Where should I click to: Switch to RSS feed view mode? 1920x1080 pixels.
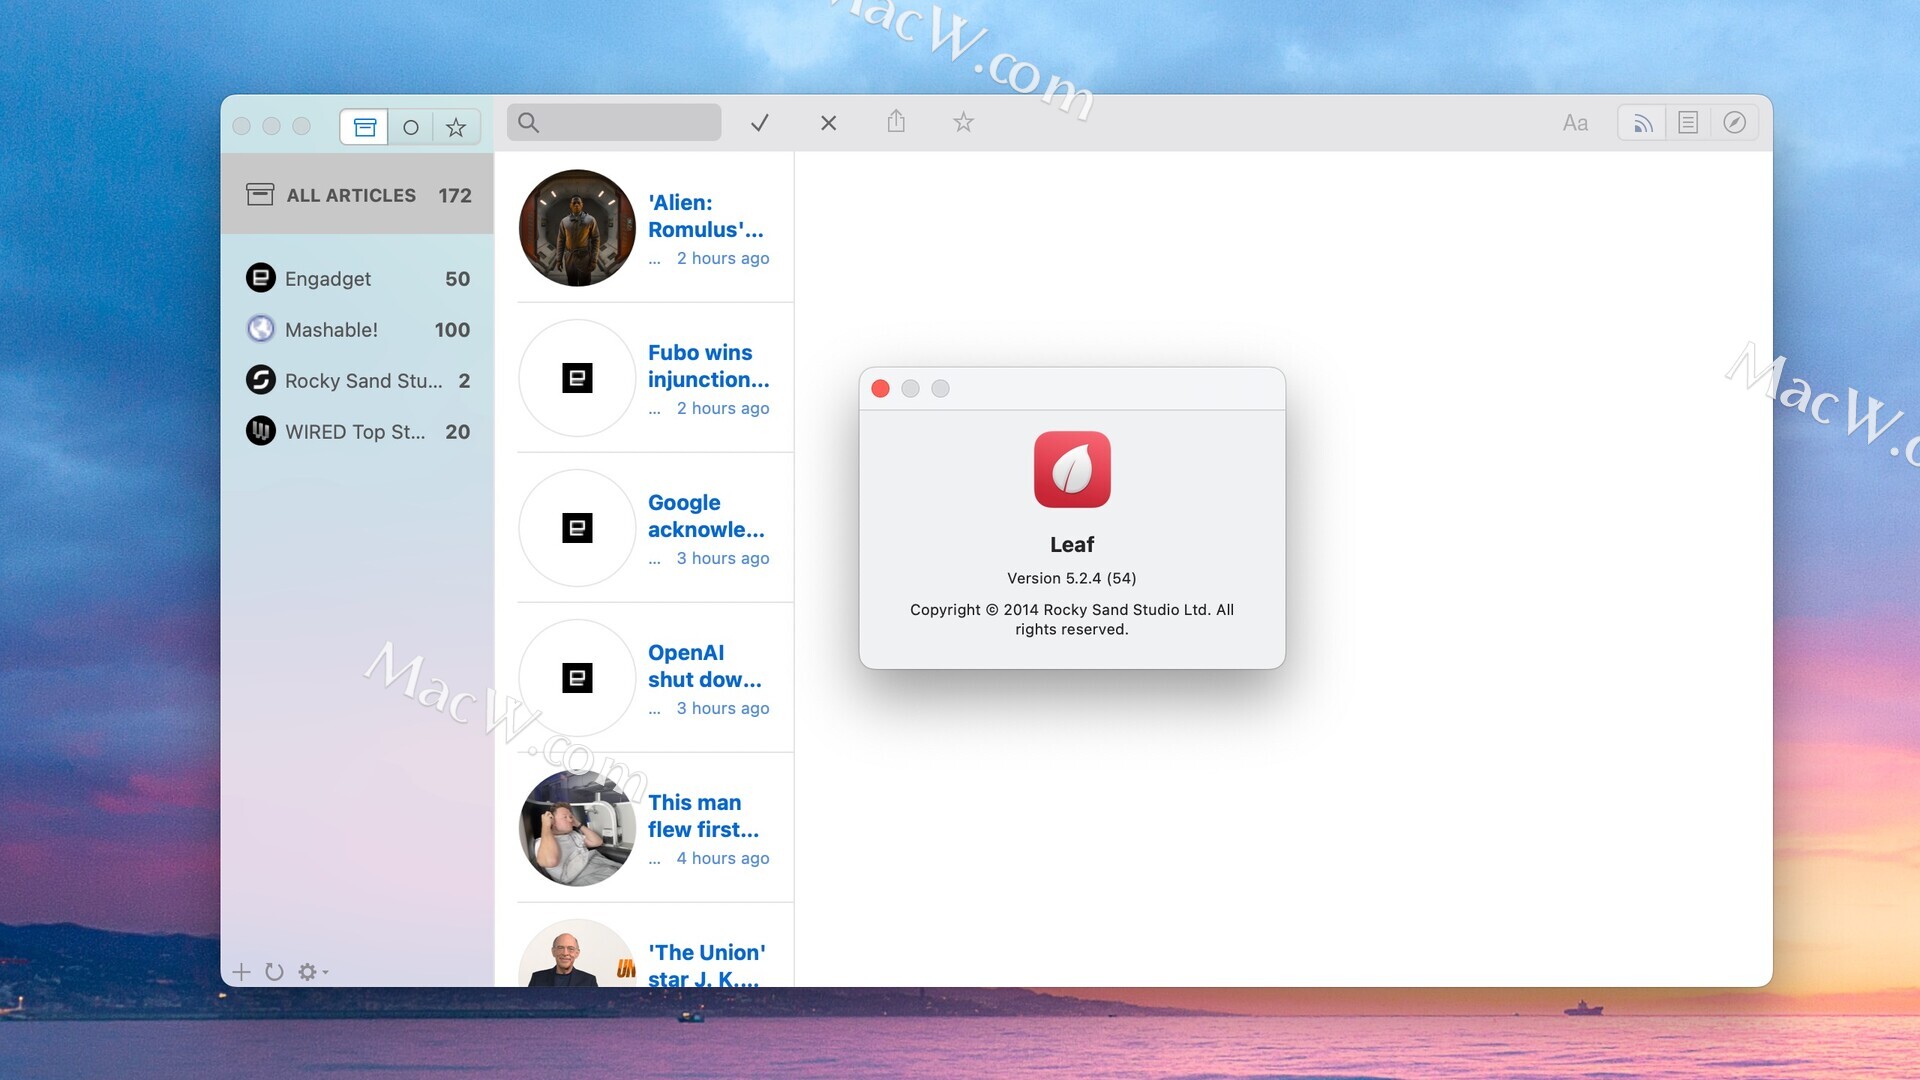pos(1642,123)
